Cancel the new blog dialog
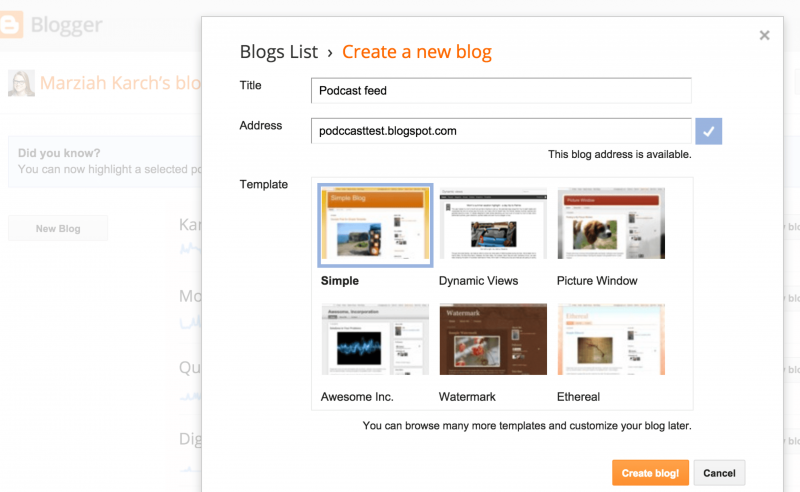Screen dimensions: 800x492 [719, 473]
